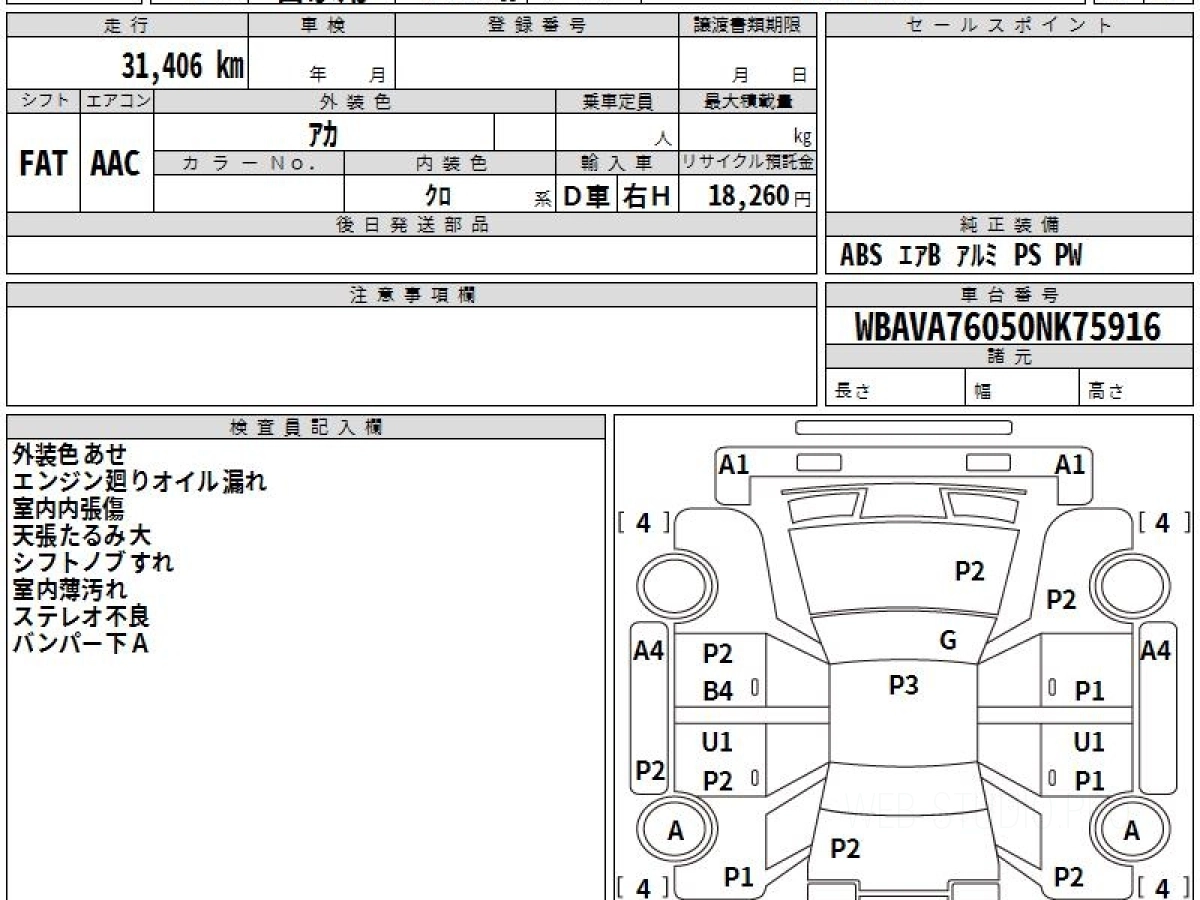Click the 譲渡書類期限 header
This screenshot has width=1200, height=900.
coord(748,26)
